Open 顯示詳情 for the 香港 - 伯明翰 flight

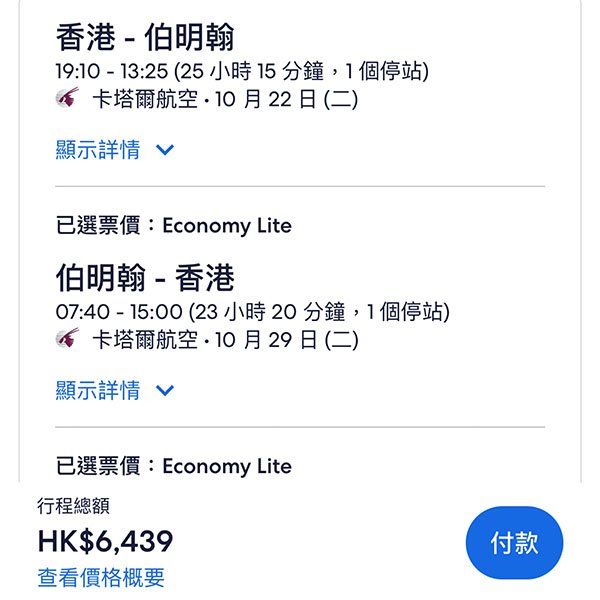[x=98, y=150]
